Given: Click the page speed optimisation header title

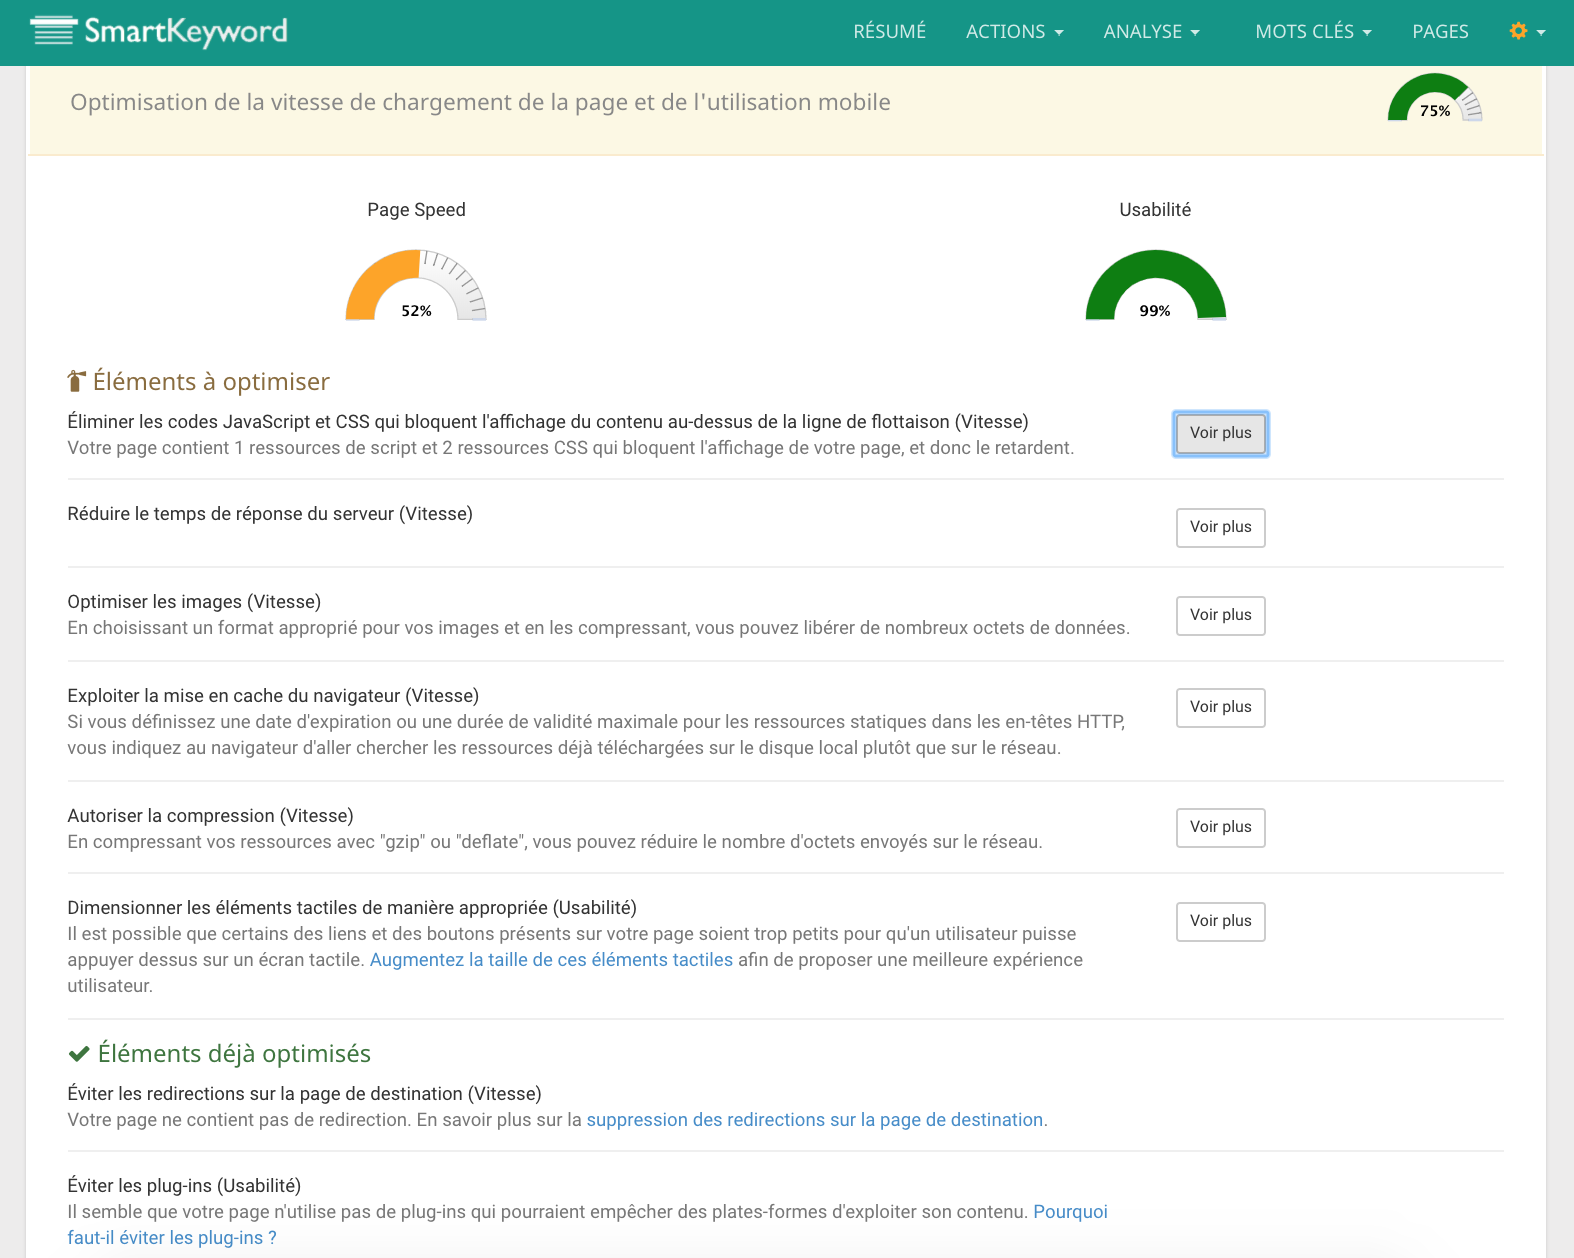Looking at the screenshot, I should pyautogui.click(x=480, y=102).
